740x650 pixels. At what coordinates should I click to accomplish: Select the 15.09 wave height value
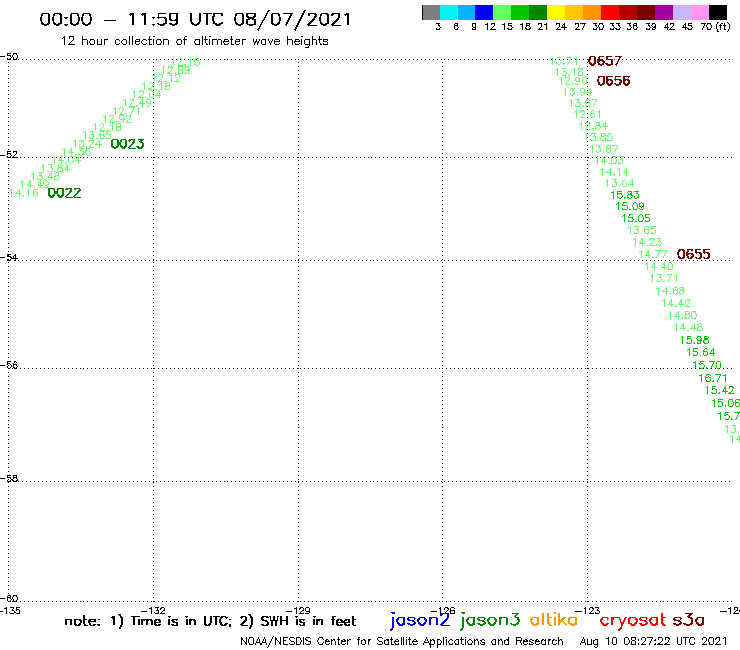point(630,206)
